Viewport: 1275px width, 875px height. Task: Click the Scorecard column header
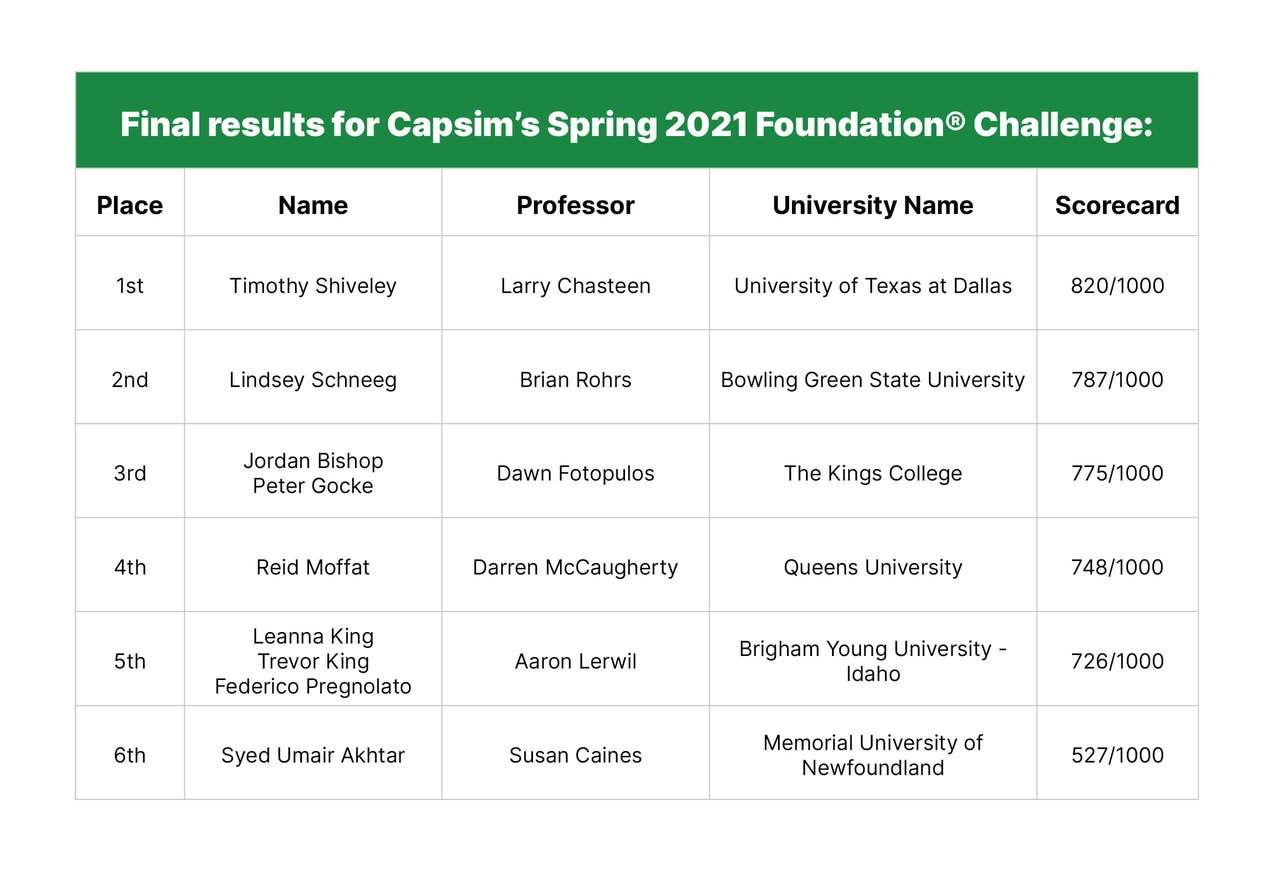(x=1117, y=205)
